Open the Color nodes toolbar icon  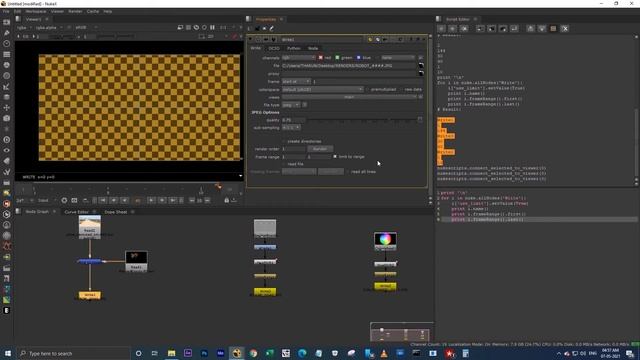click(x=7, y=64)
